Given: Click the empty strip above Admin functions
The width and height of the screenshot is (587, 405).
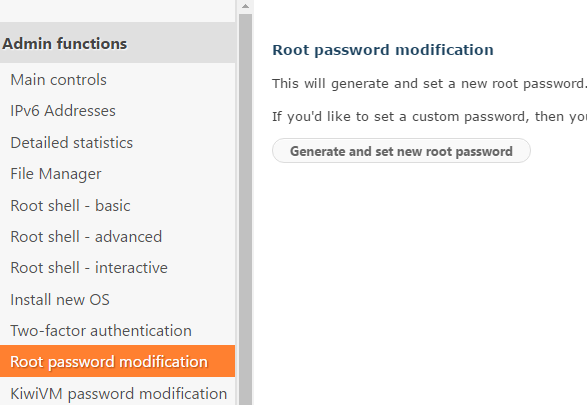Looking at the screenshot, I should 117,11.
